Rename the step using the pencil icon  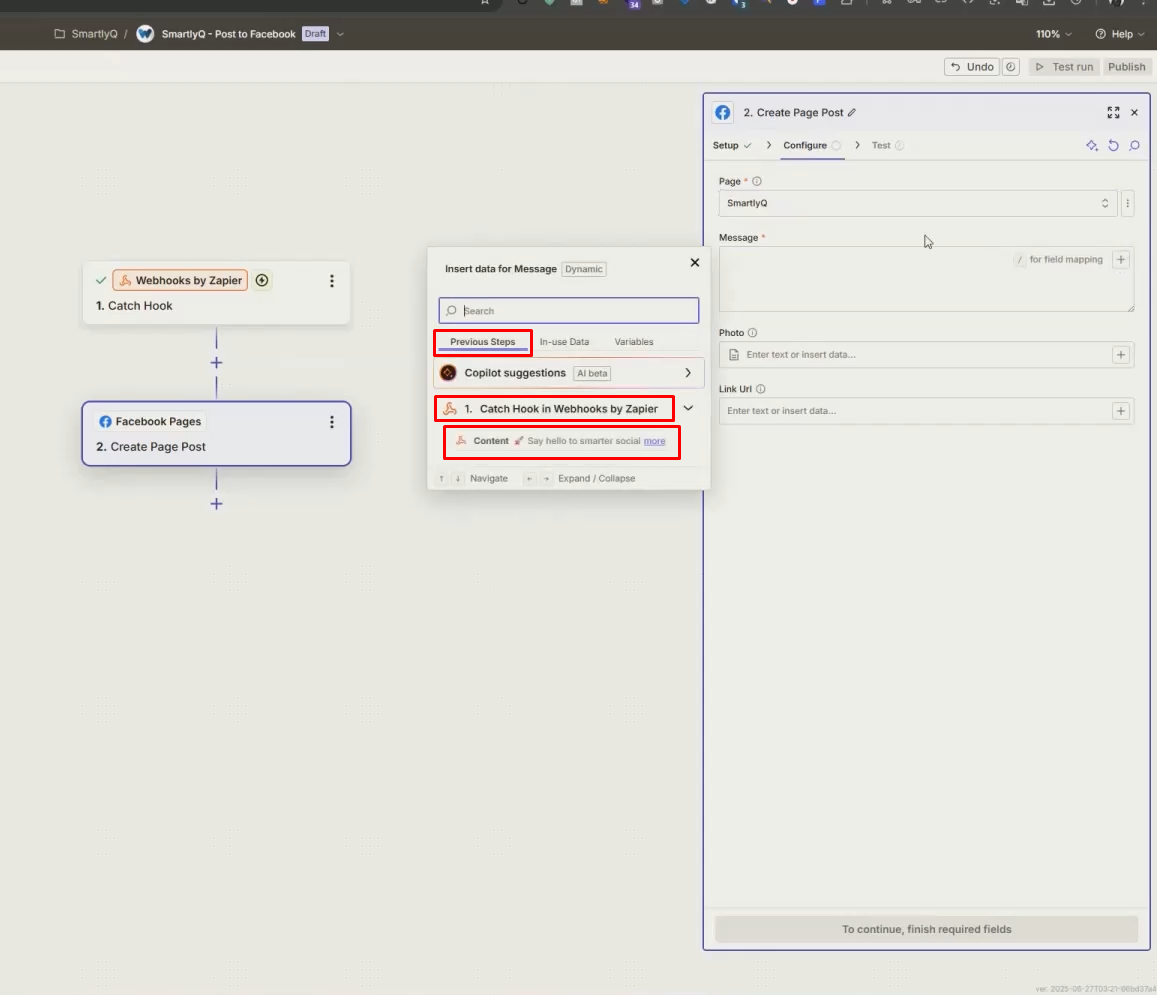pos(852,113)
